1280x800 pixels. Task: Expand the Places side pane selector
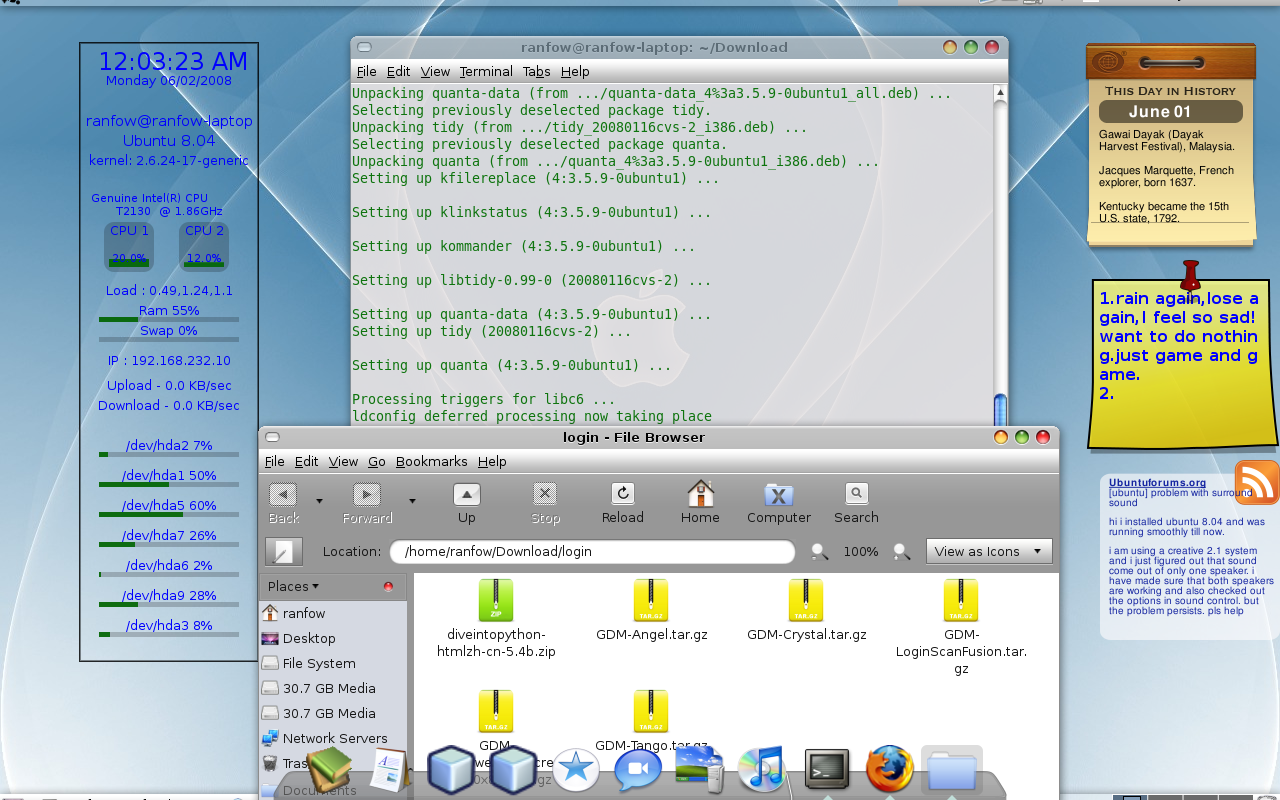pyautogui.click(x=293, y=586)
